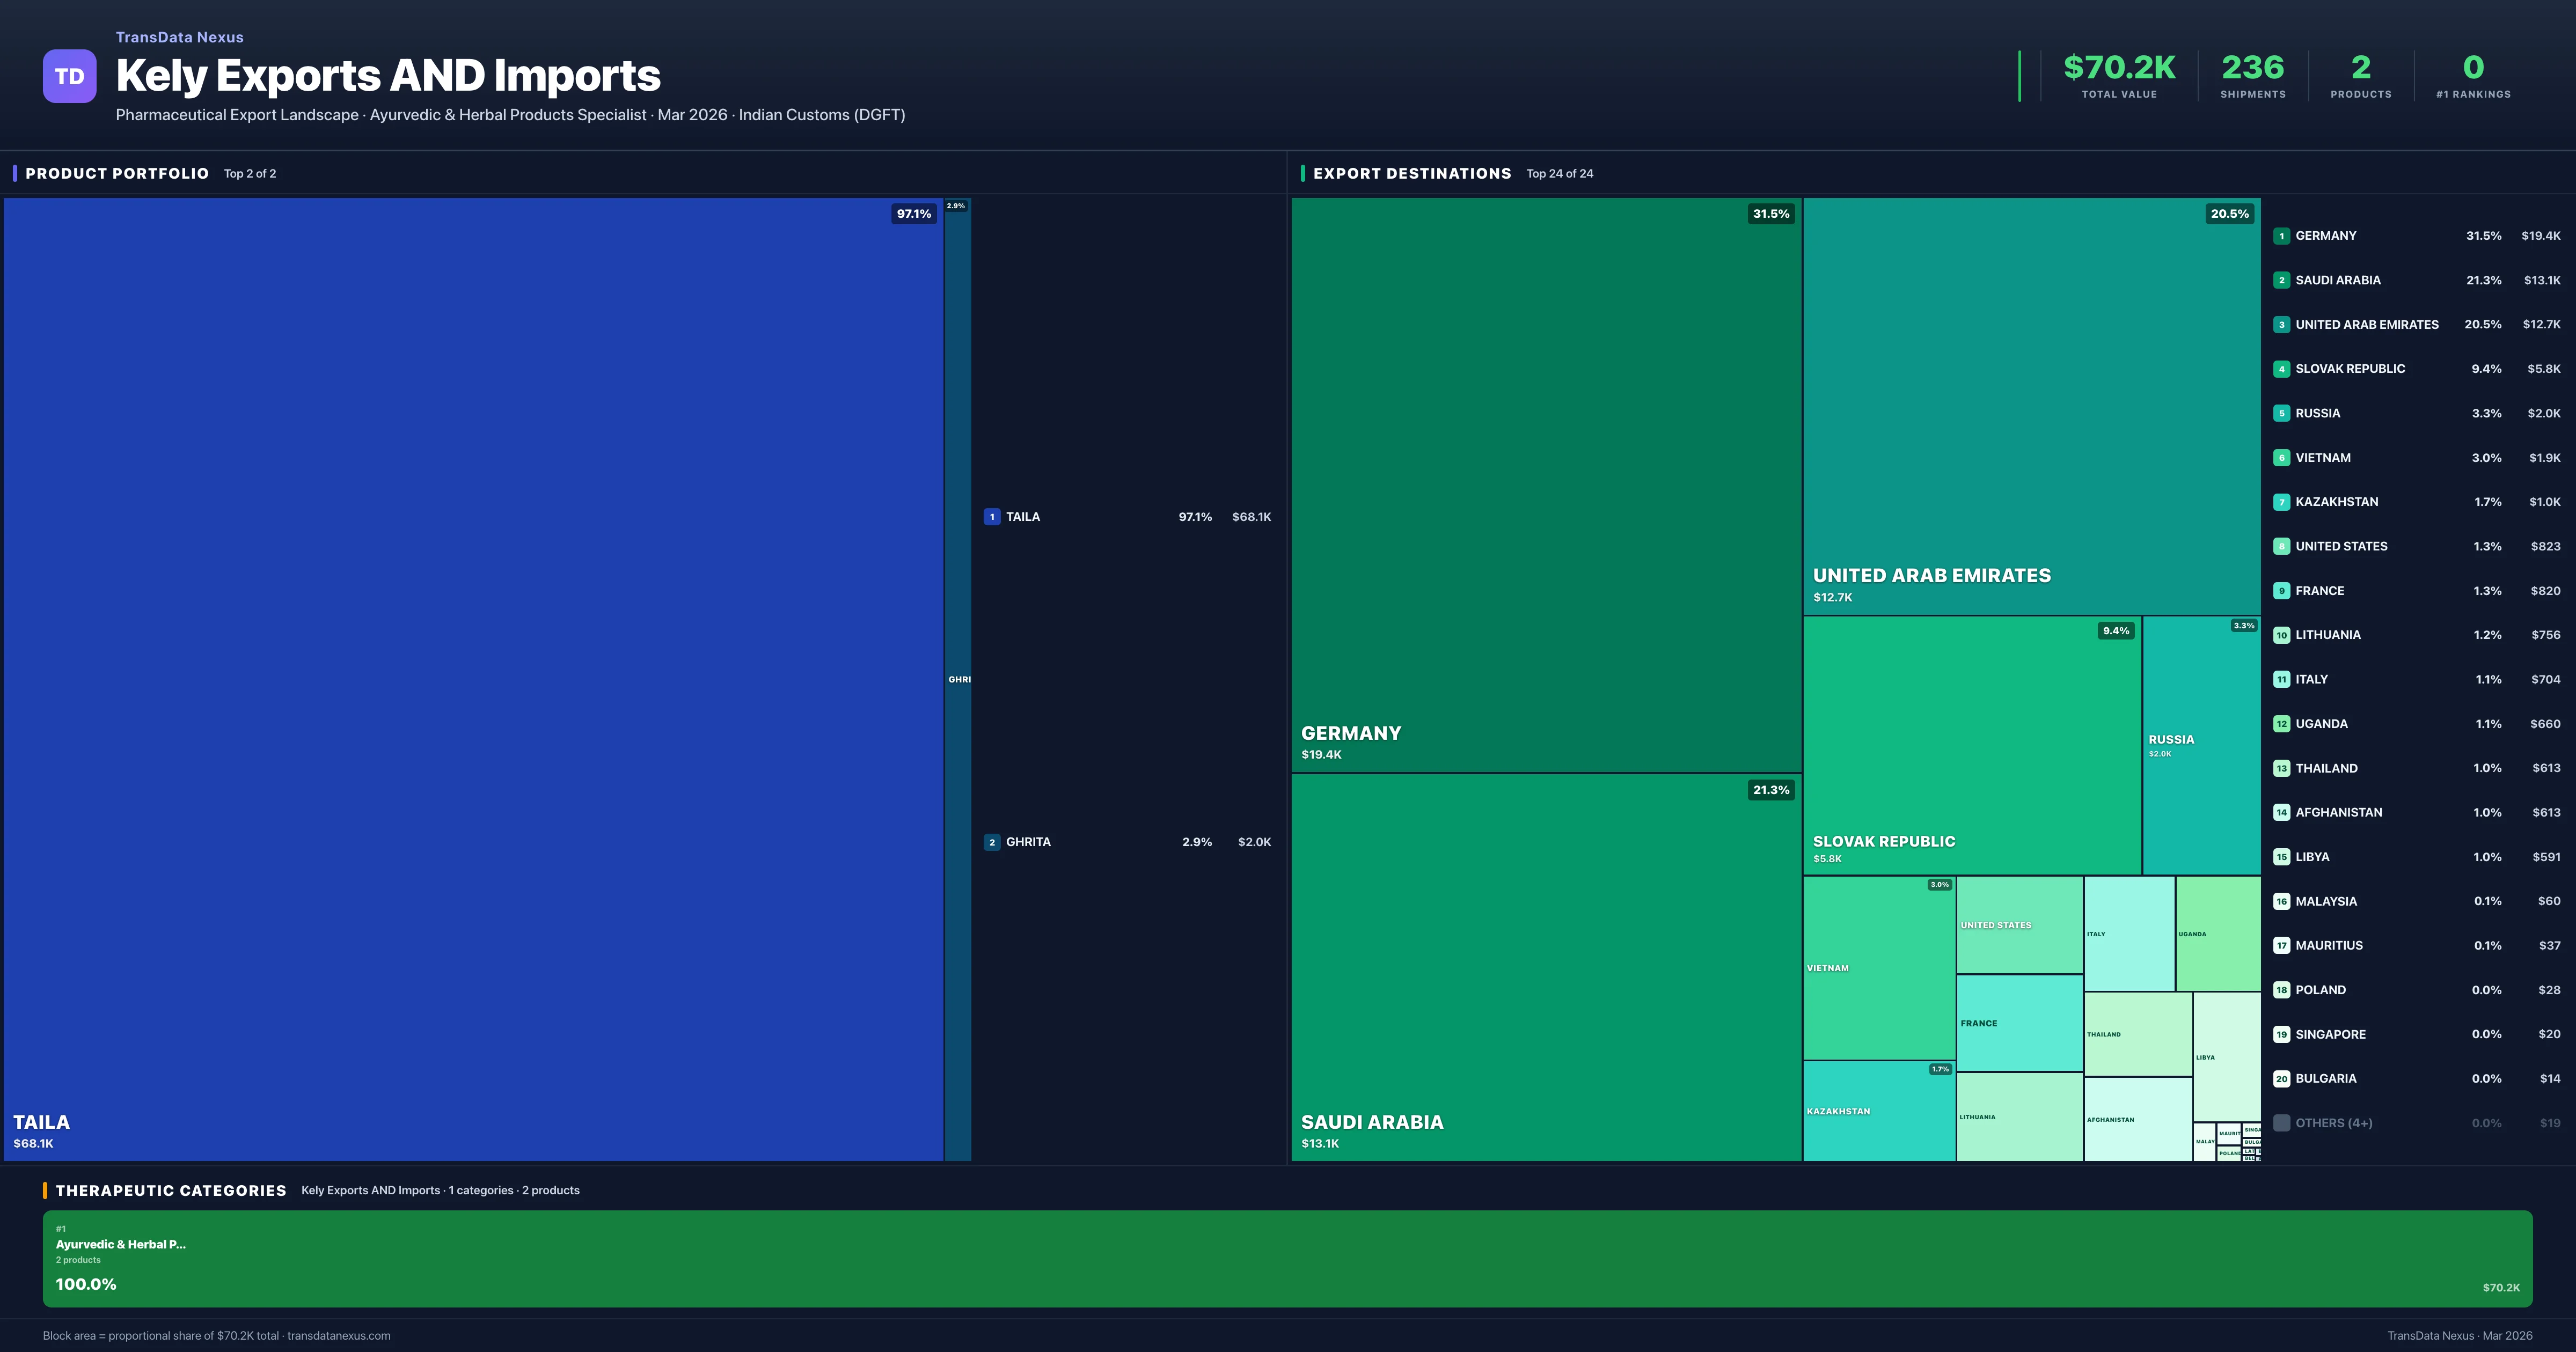Select the rank 2 badge next to GHRITA
Image resolution: width=2576 pixels, height=1352 pixels.
tap(991, 841)
